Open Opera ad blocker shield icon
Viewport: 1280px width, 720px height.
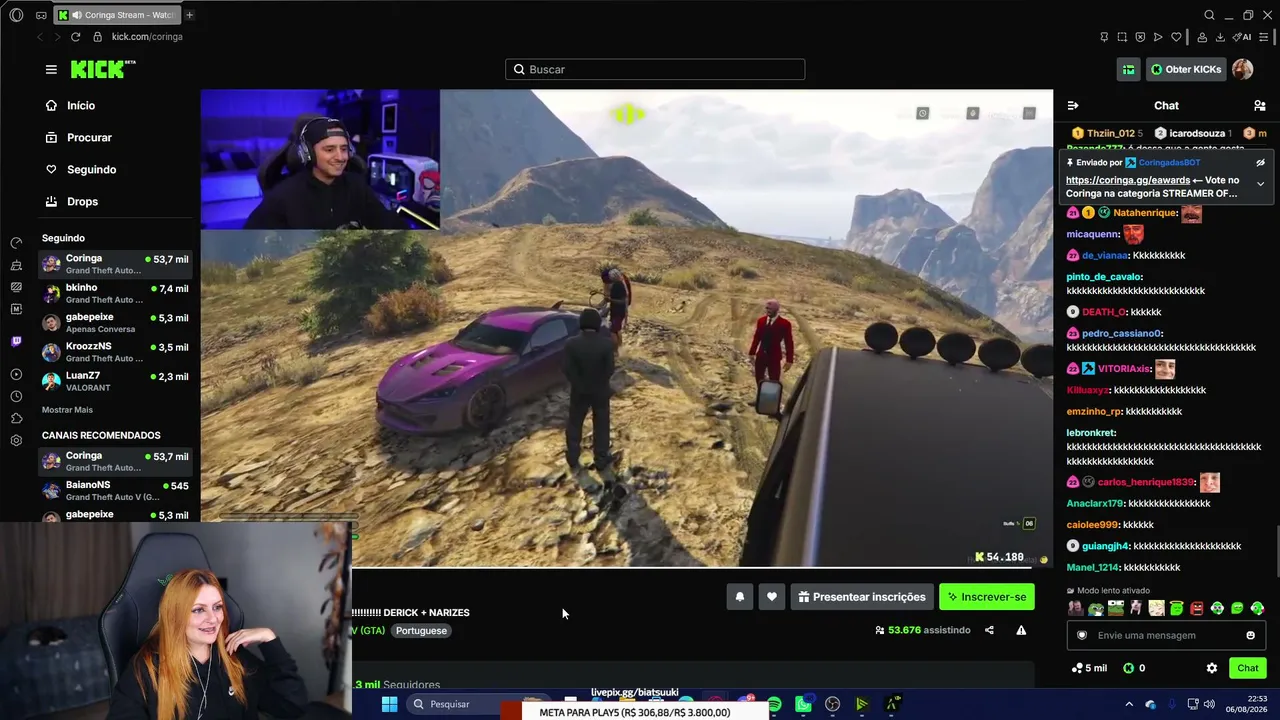point(1140,37)
